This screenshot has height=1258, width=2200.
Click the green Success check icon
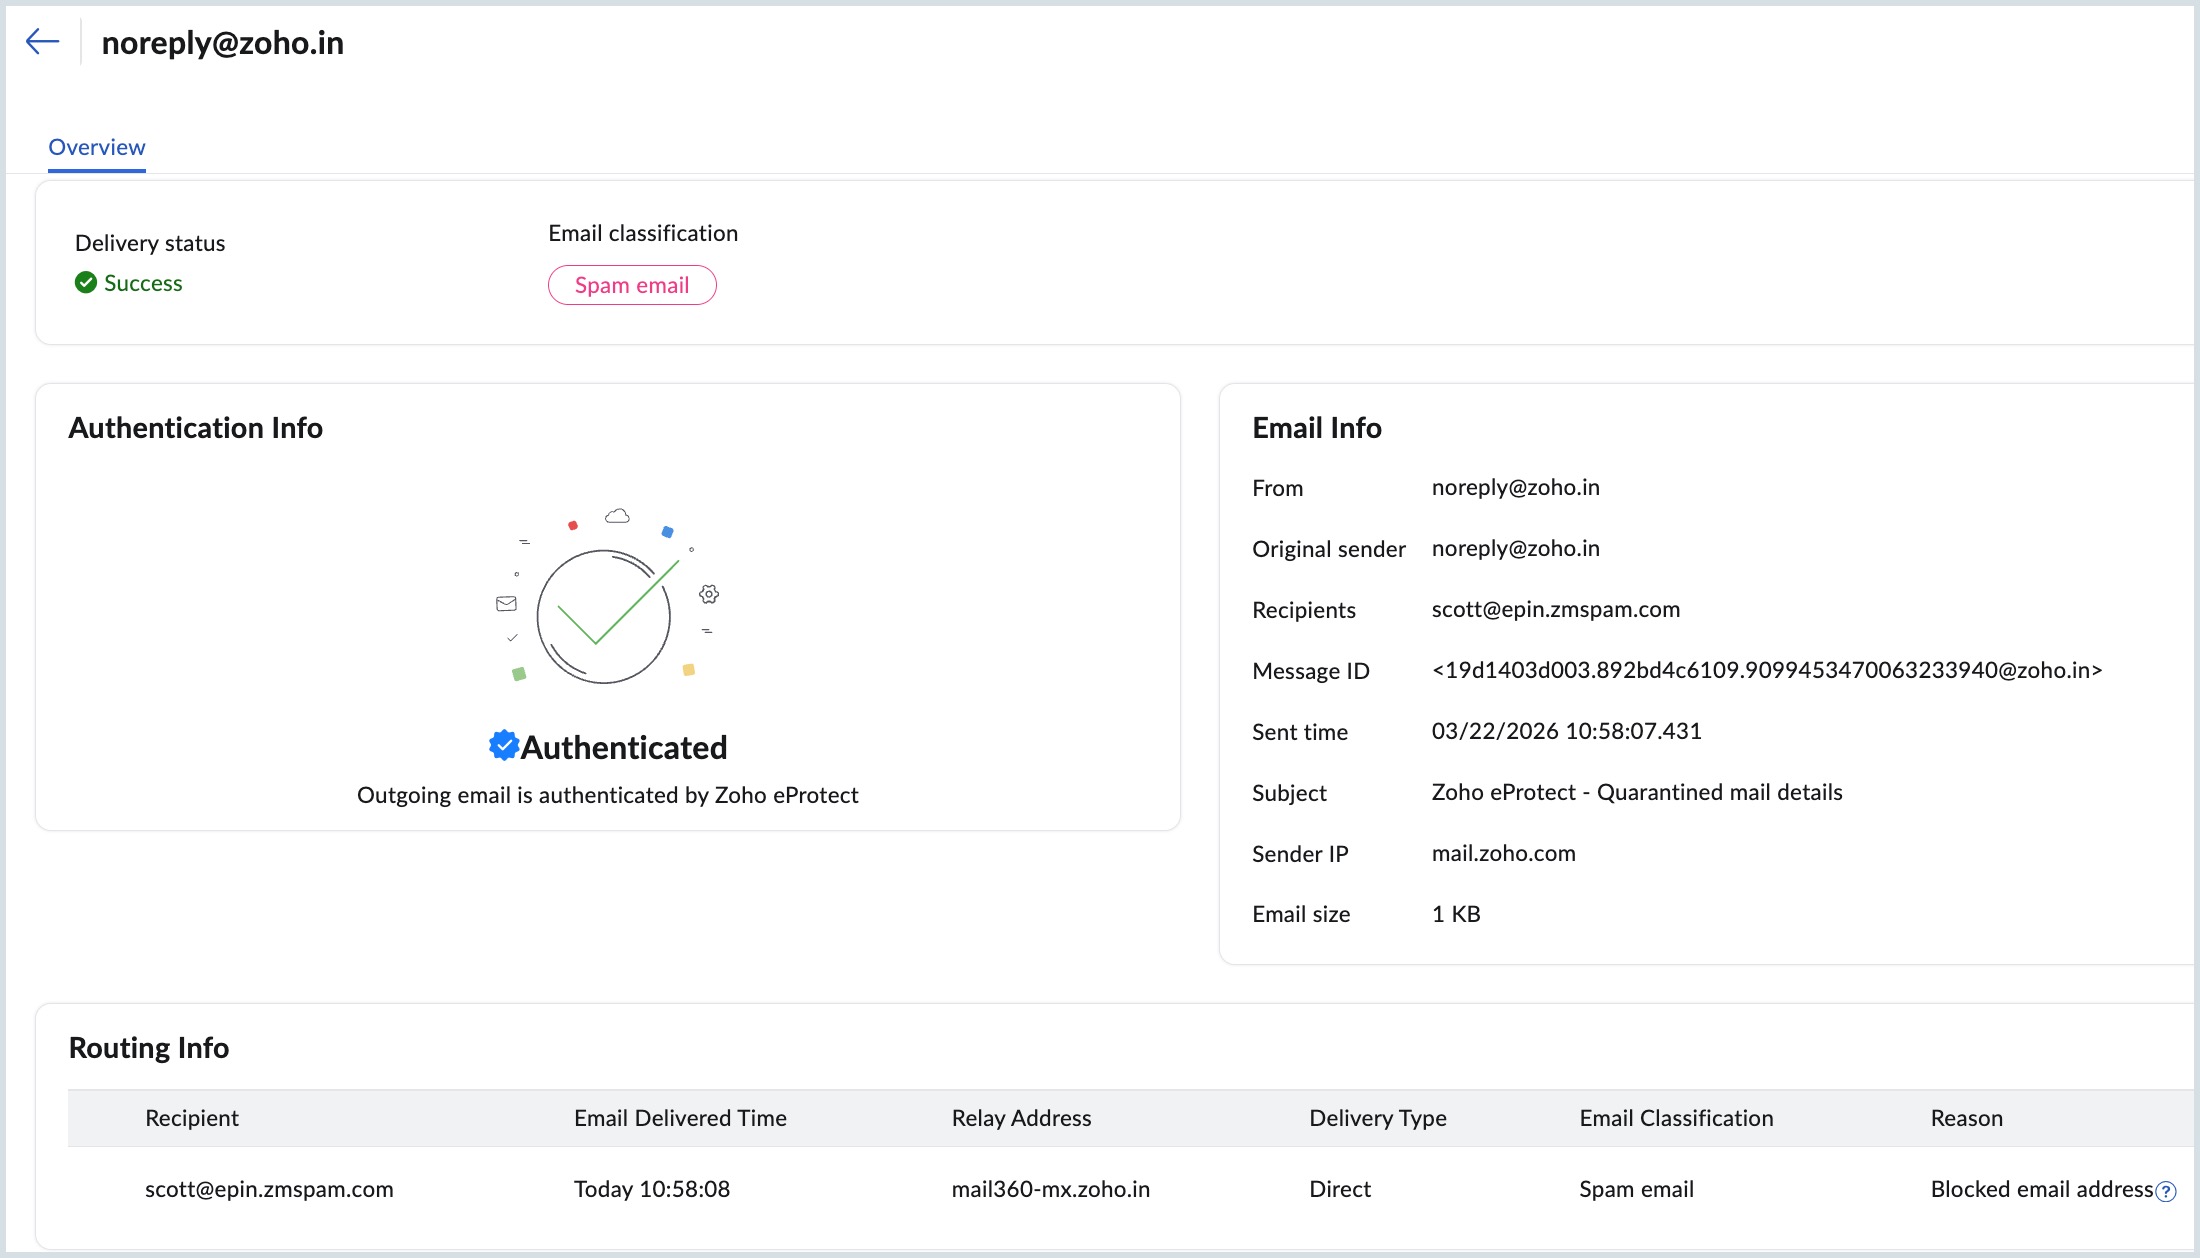86,283
